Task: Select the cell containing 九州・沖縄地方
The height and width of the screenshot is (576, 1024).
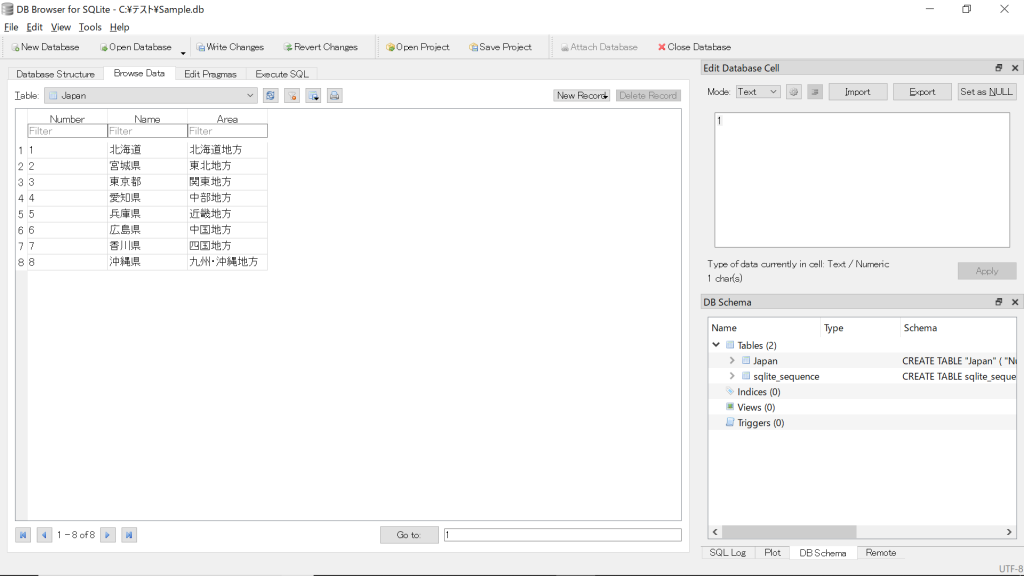Action: point(227,261)
